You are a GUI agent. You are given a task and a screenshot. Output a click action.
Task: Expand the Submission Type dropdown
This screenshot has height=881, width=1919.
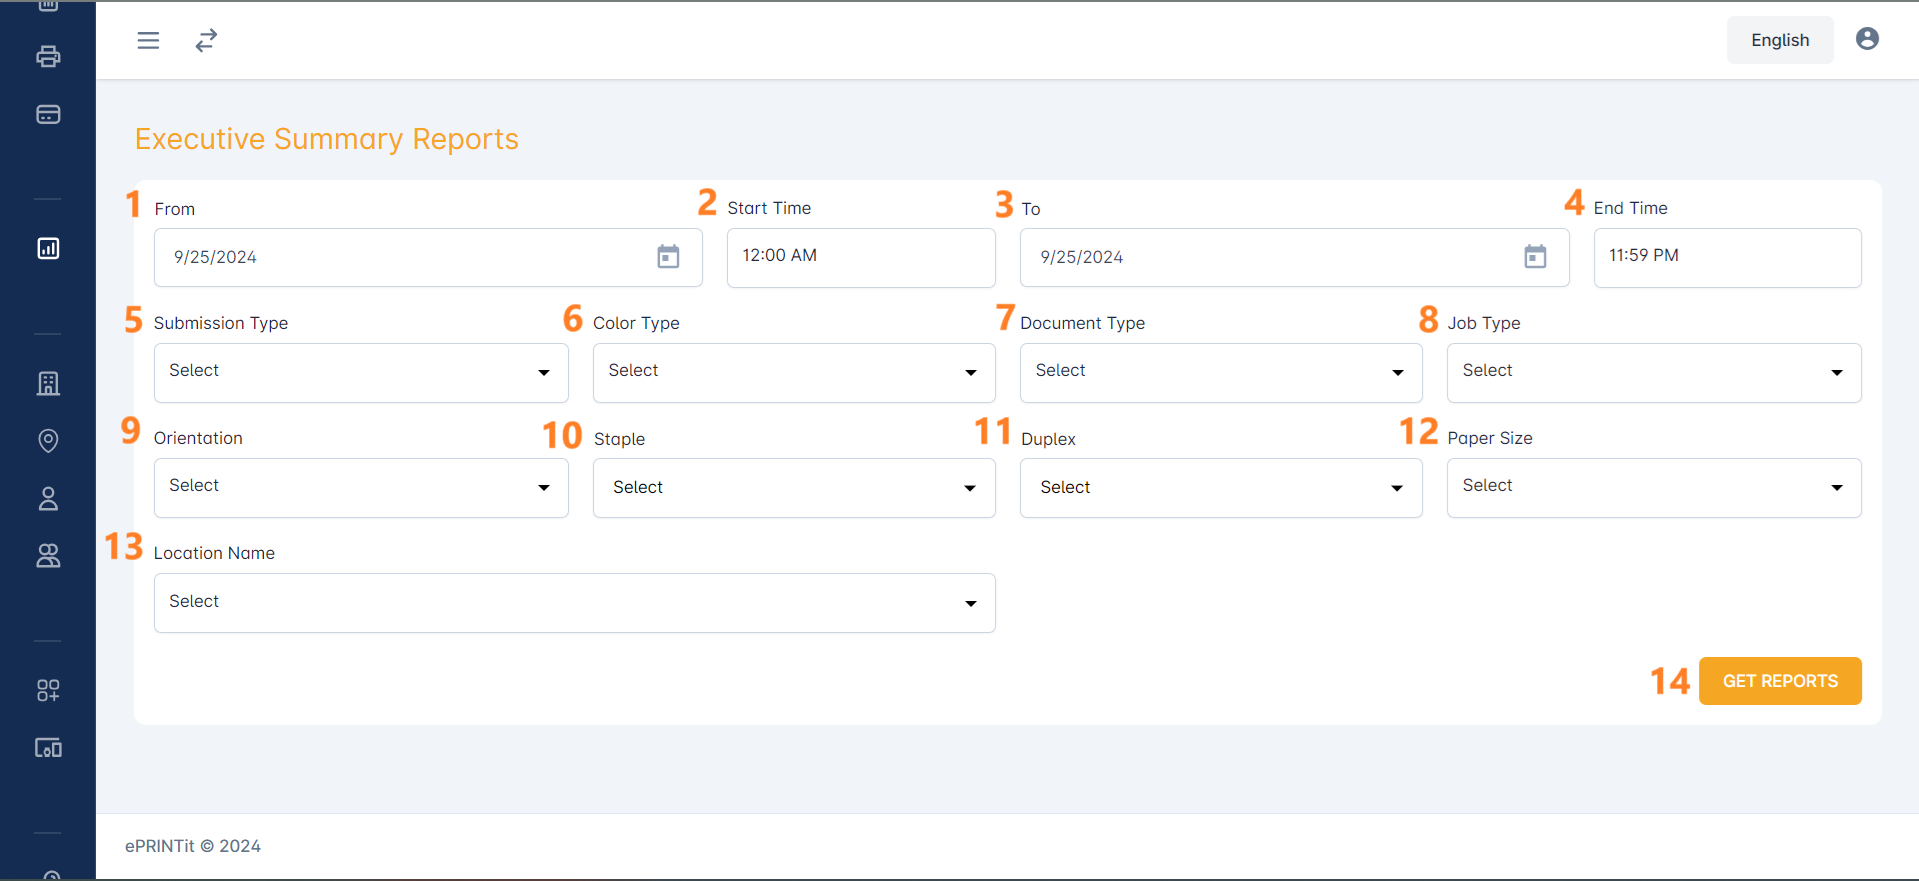(361, 372)
